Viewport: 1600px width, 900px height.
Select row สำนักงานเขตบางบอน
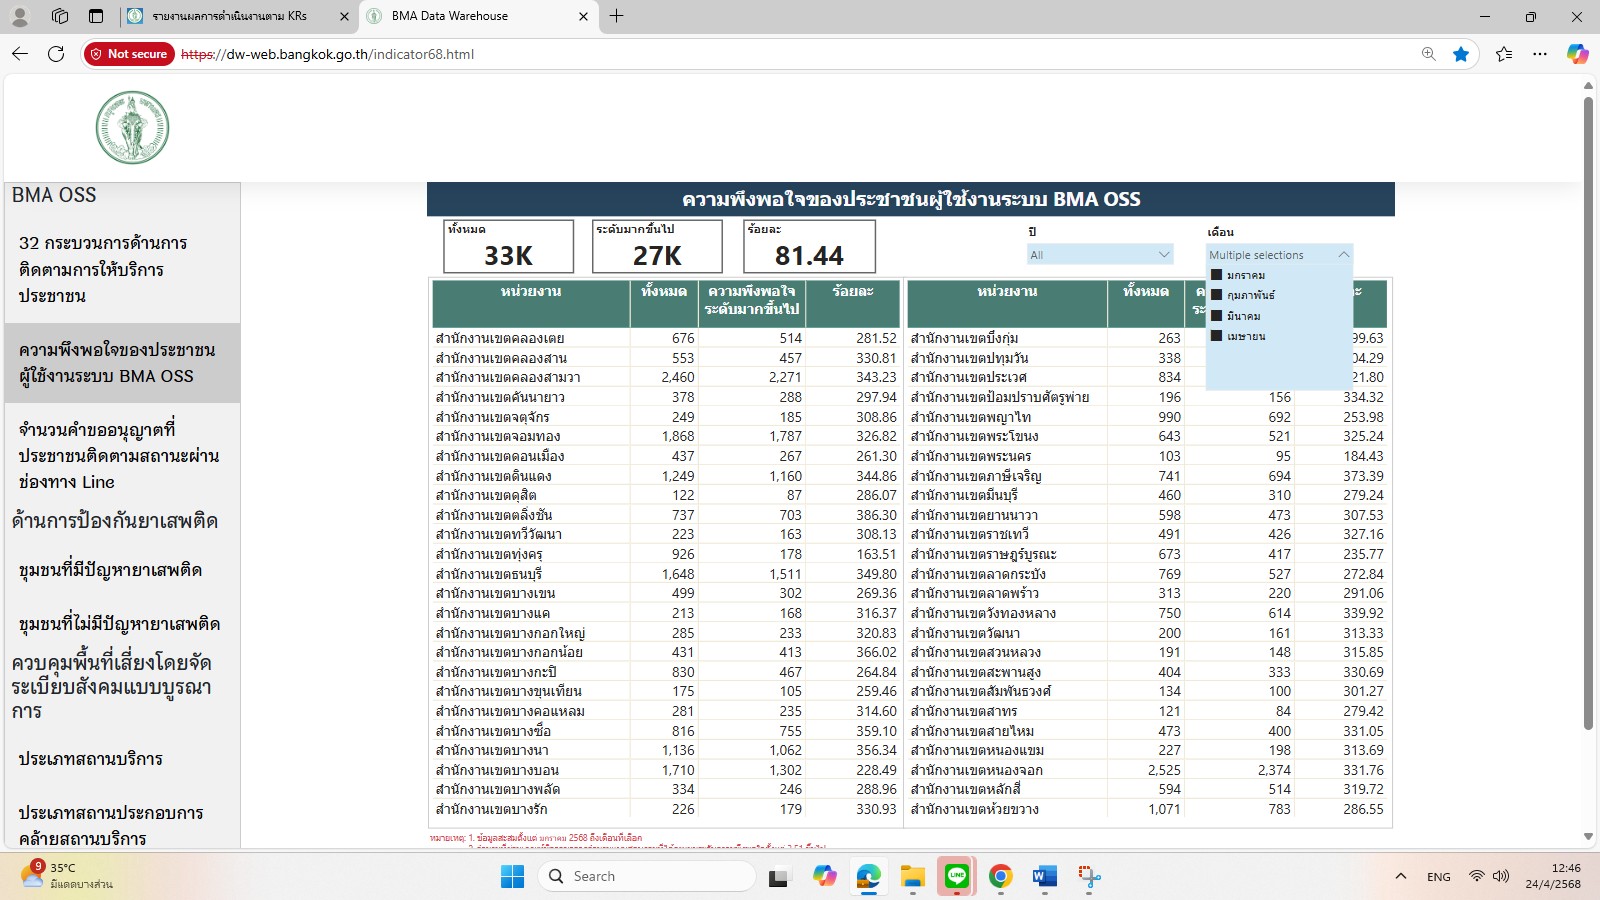(667, 770)
